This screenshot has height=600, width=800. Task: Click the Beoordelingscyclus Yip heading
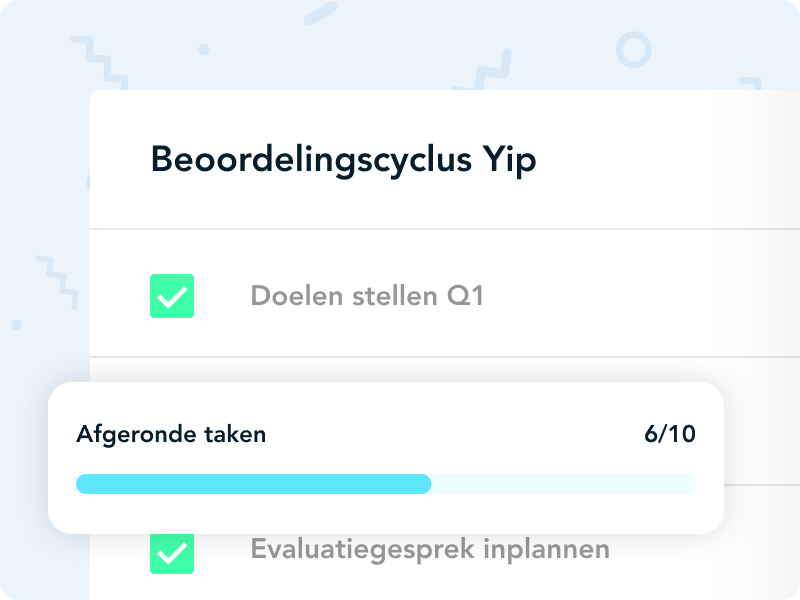(x=343, y=160)
